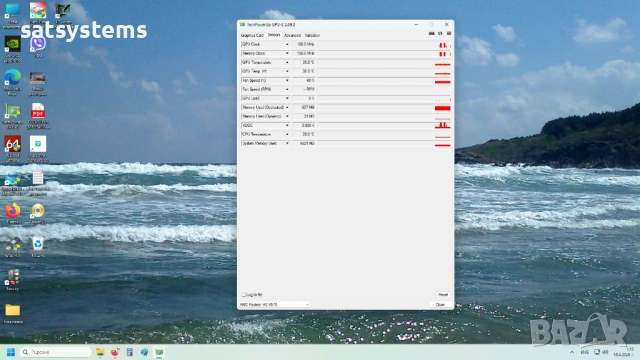This screenshot has width=640, height=360.
Task: Open the VDDC sensor dropdown
Action: click(287, 125)
